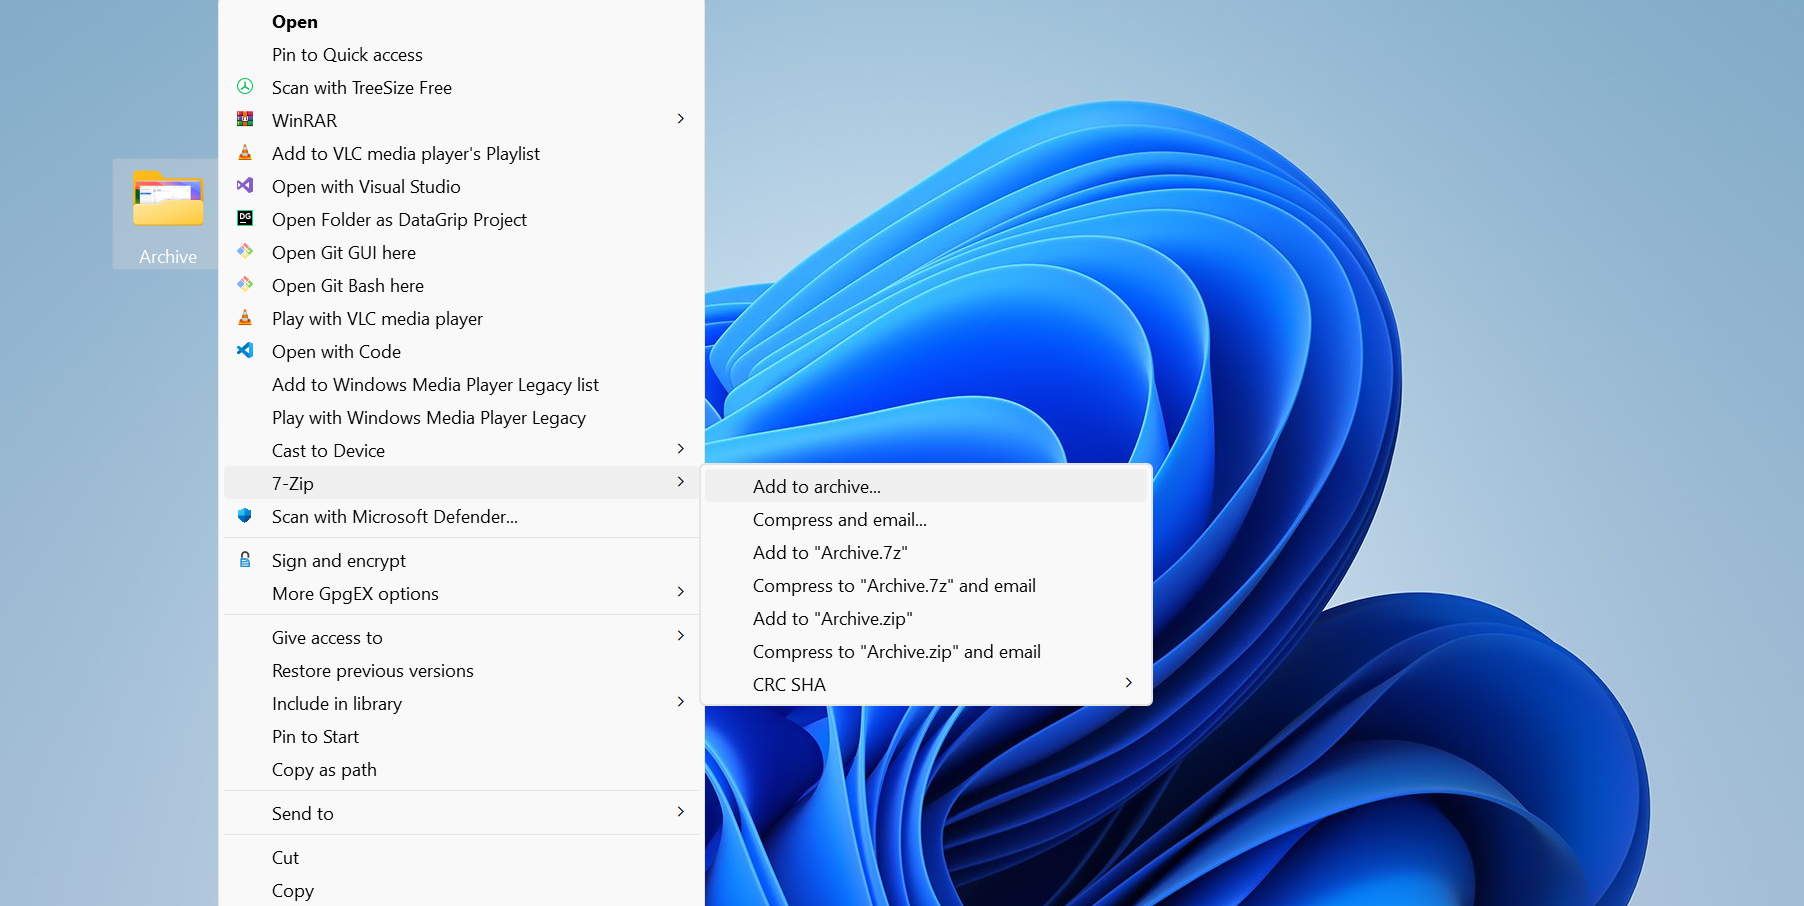Click the TreeSize Free icon

pyautogui.click(x=245, y=87)
